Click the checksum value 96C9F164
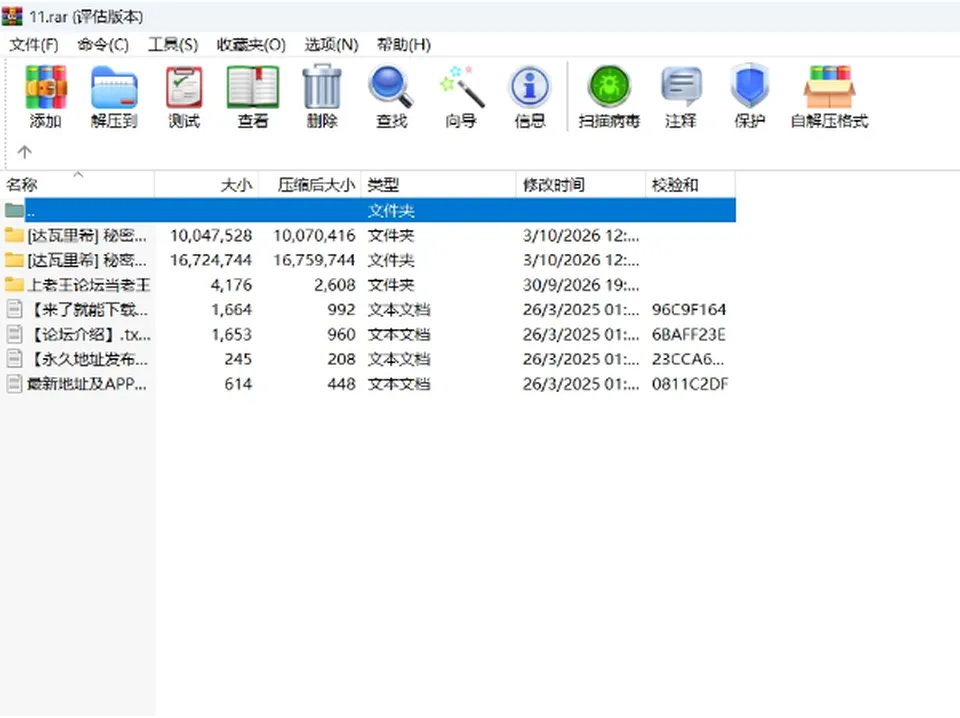Viewport: 960px width, 718px height. point(689,310)
